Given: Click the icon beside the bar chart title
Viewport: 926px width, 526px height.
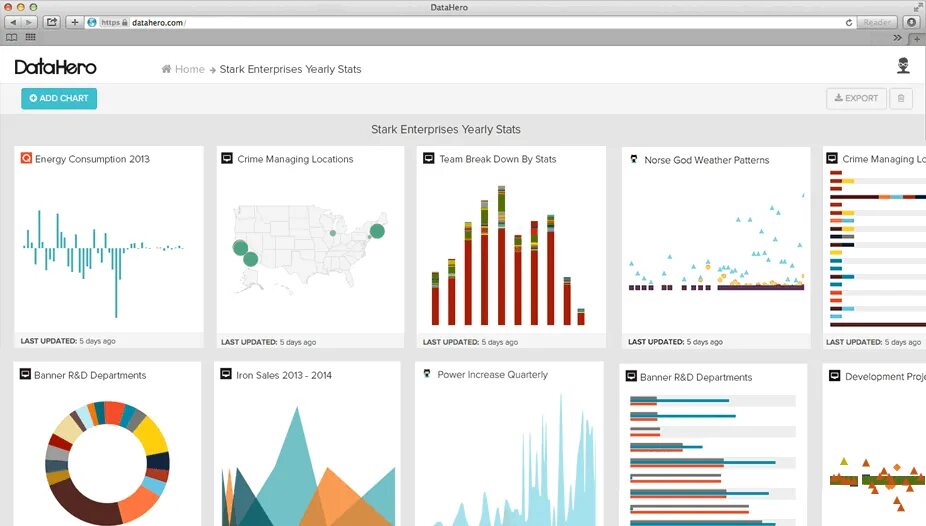Looking at the screenshot, I should click(631, 376).
